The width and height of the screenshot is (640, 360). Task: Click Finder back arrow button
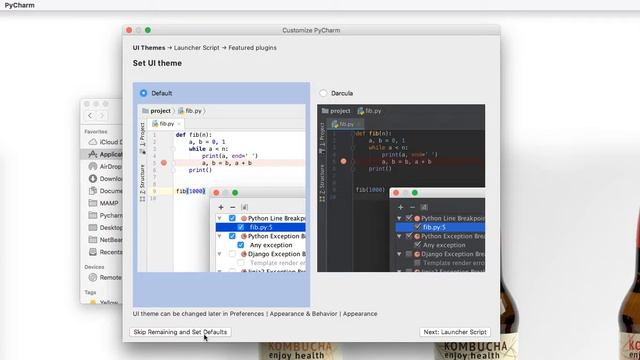click(90, 116)
